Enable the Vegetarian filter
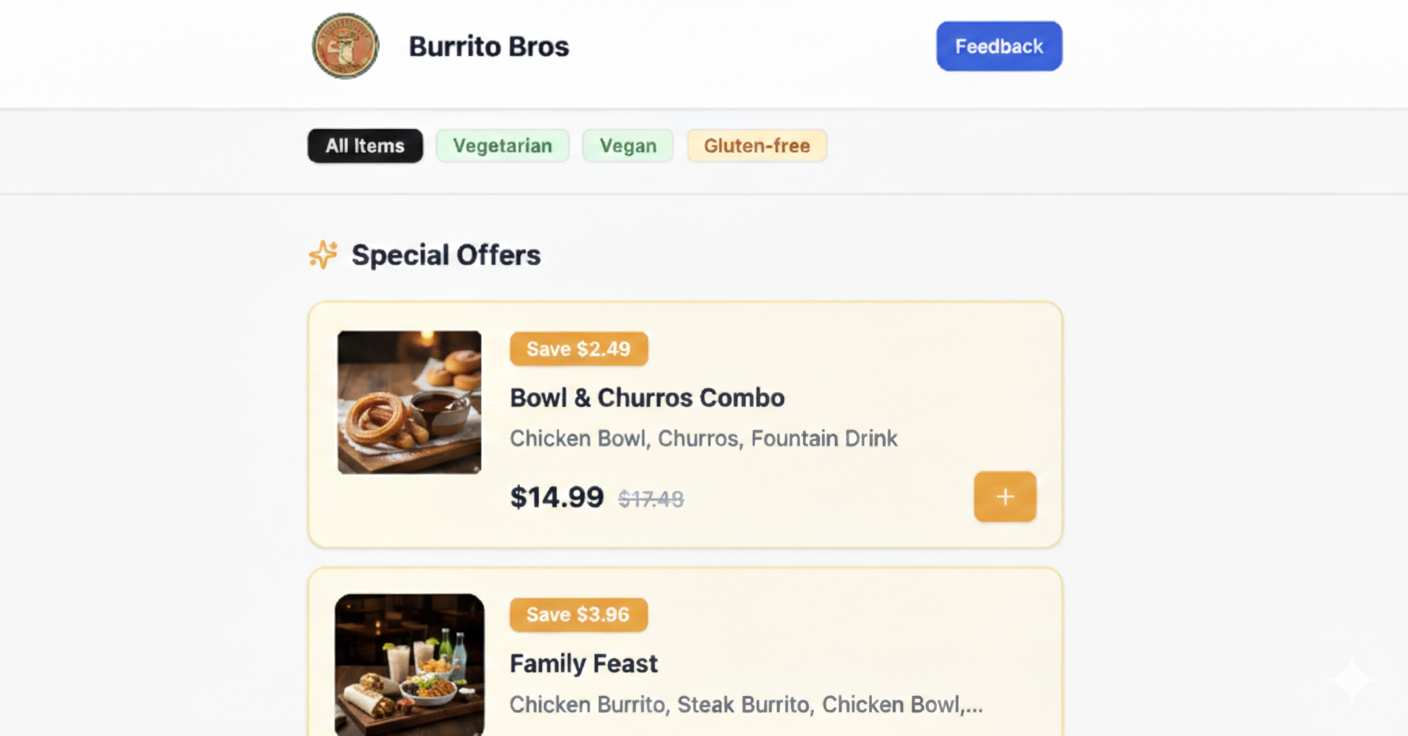The width and height of the screenshot is (1408, 736). (502, 145)
